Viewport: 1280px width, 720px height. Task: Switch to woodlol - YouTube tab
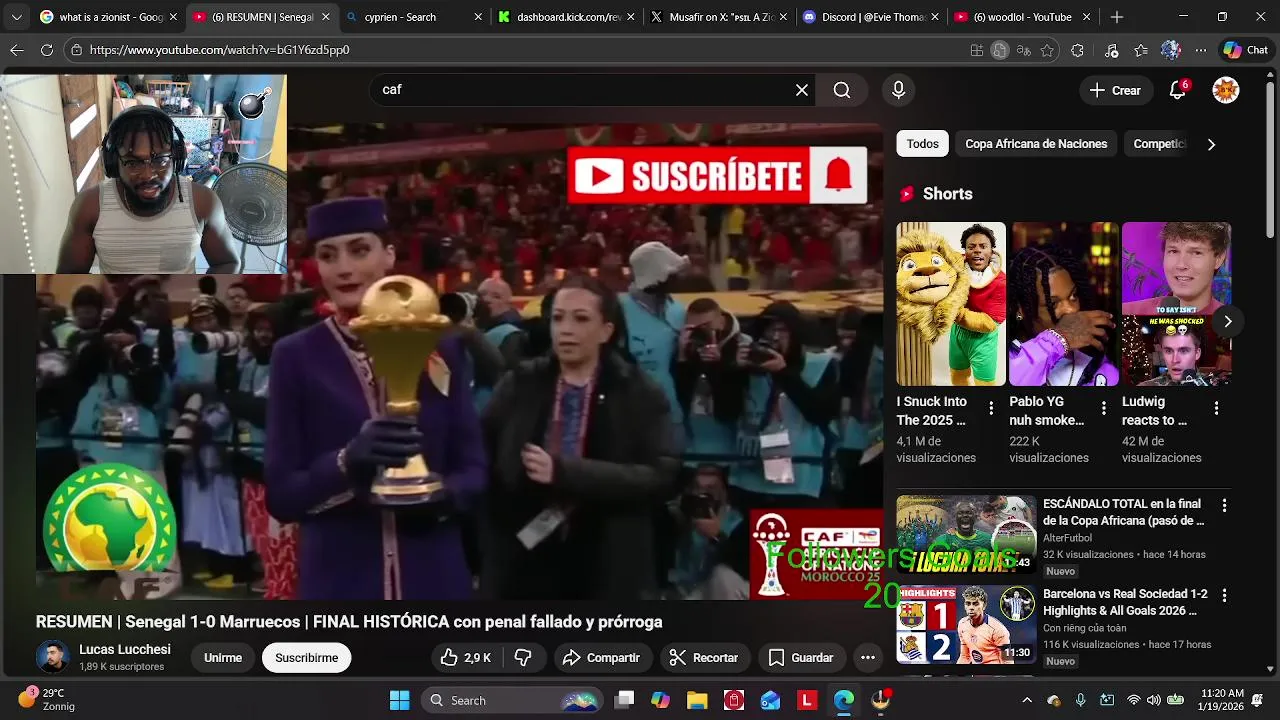(1022, 17)
